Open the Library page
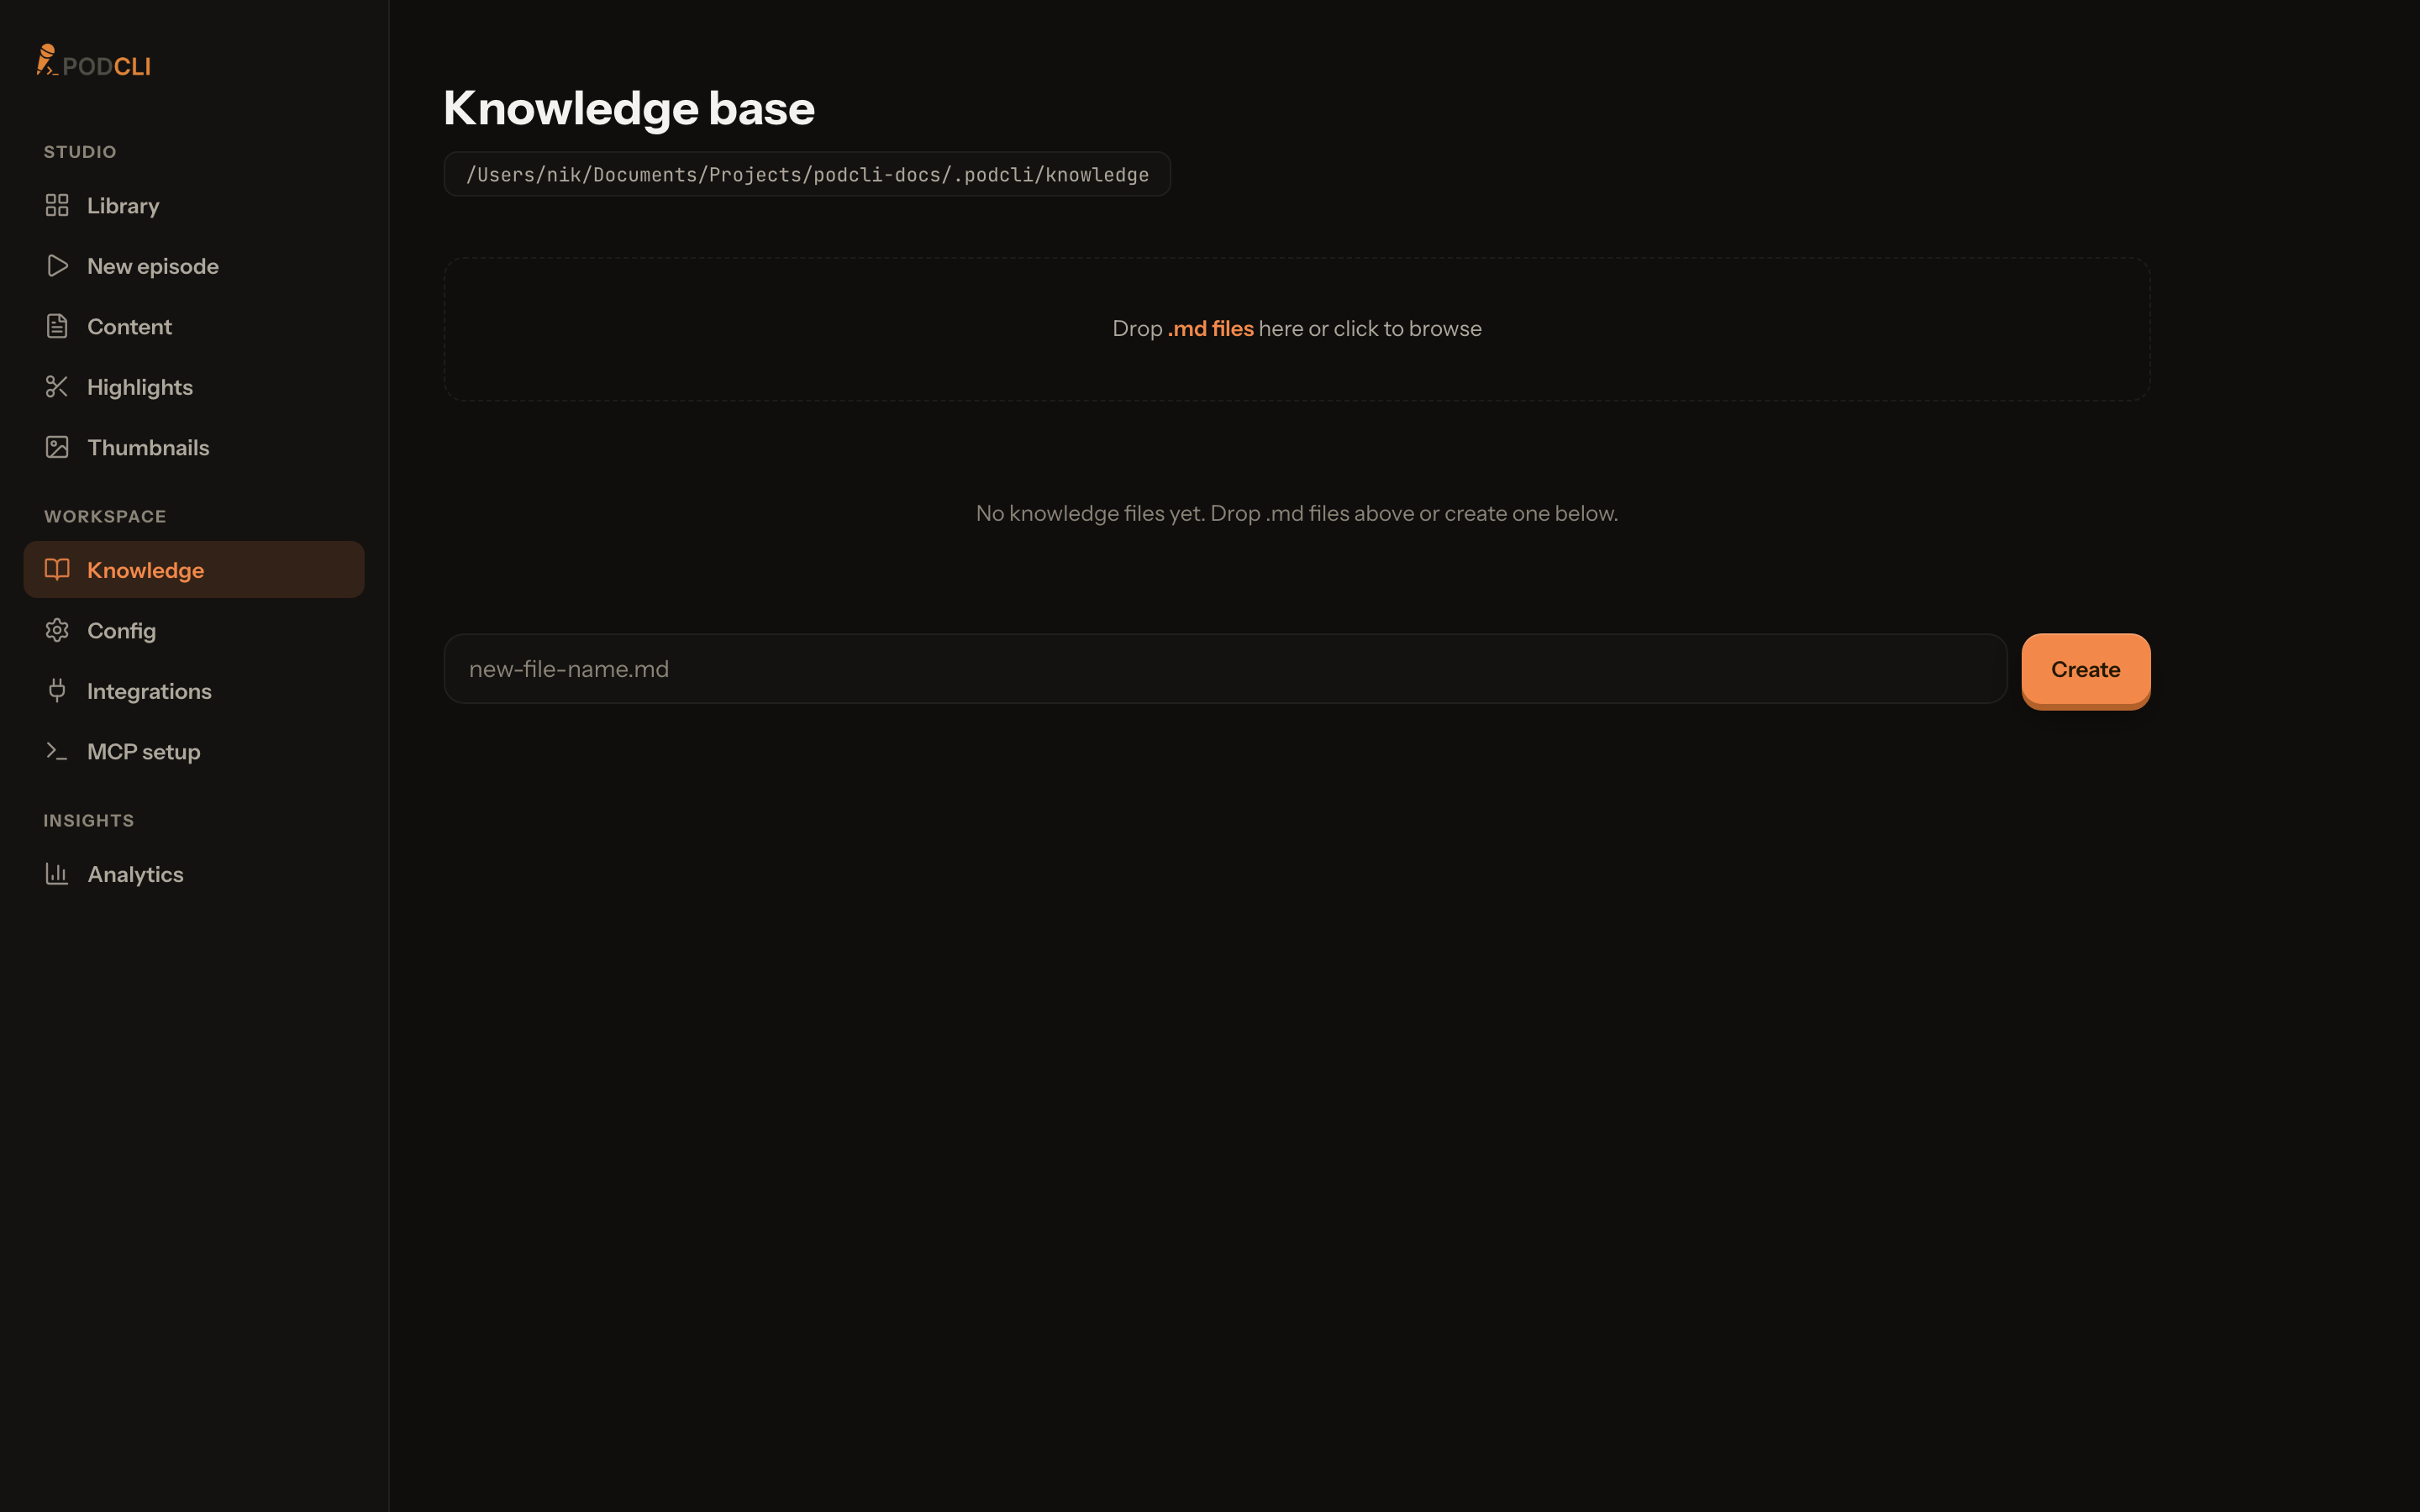 coord(194,206)
